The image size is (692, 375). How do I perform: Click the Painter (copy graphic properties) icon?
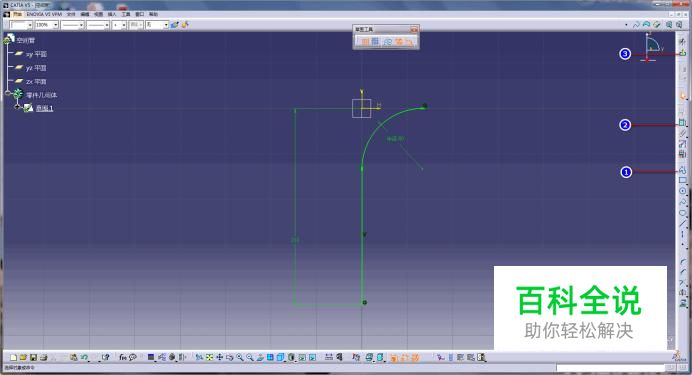[x=175, y=25]
